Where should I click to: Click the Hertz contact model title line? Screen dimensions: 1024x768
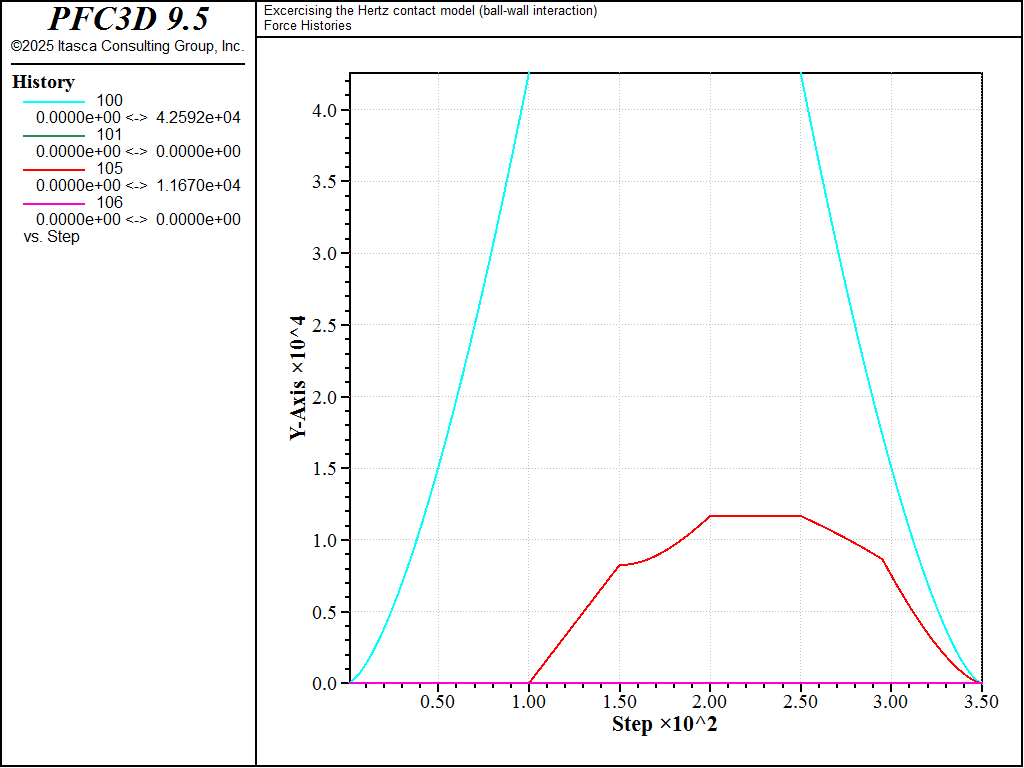(x=430, y=10)
